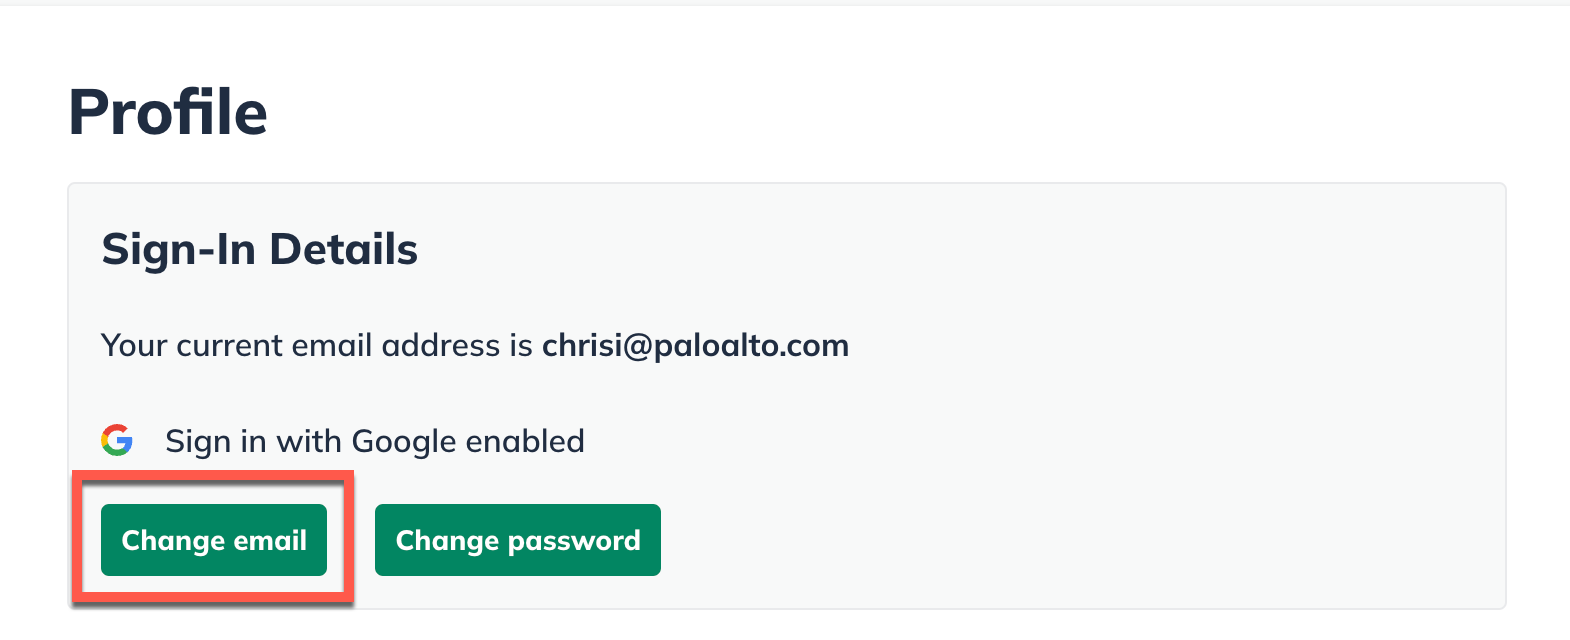Click the green button highlighted with red outline

(x=213, y=540)
